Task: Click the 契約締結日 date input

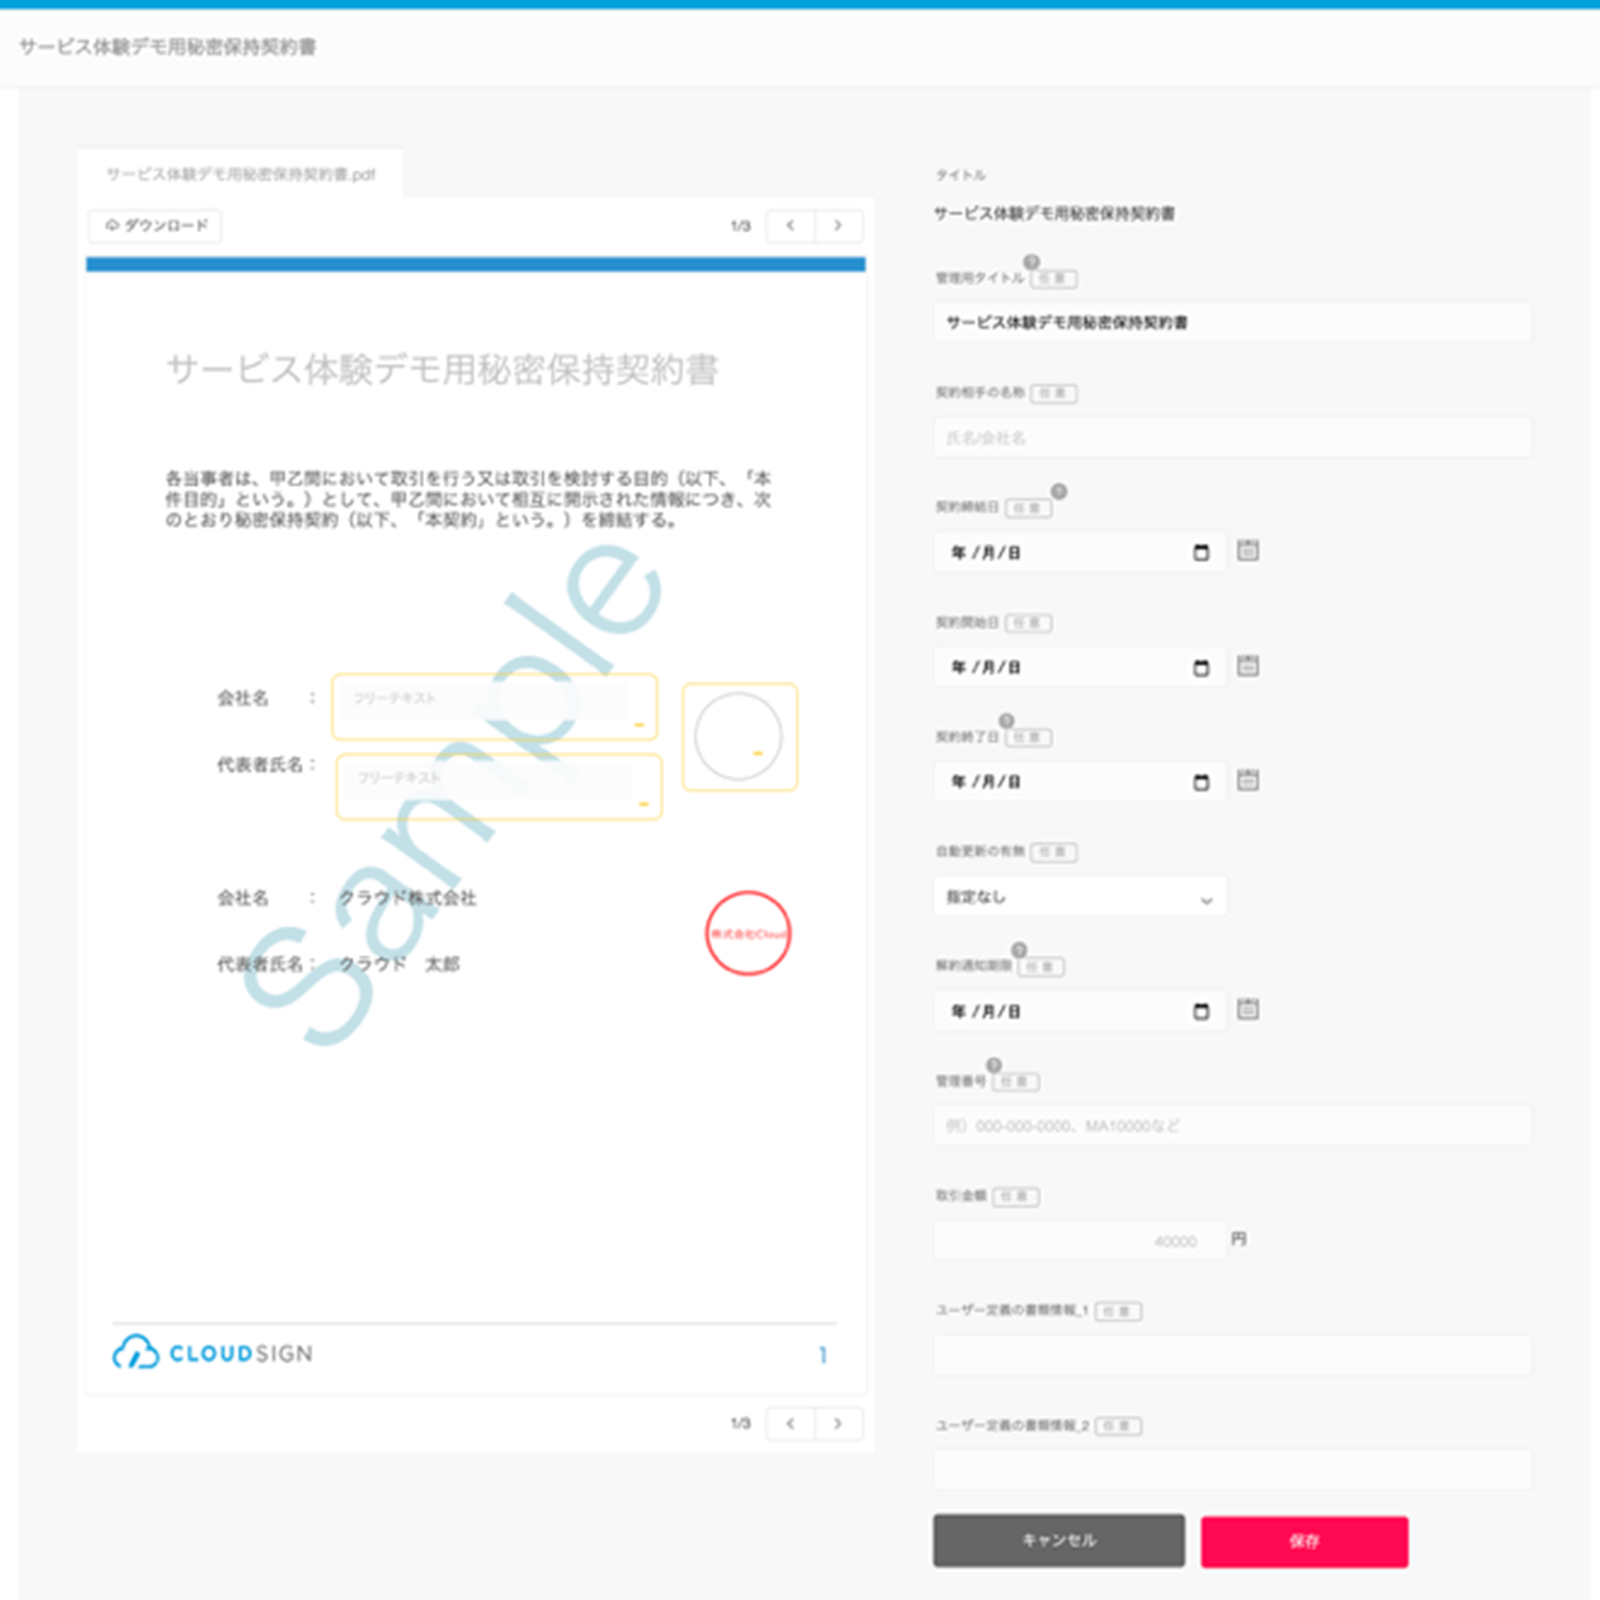Action: (x=1080, y=552)
